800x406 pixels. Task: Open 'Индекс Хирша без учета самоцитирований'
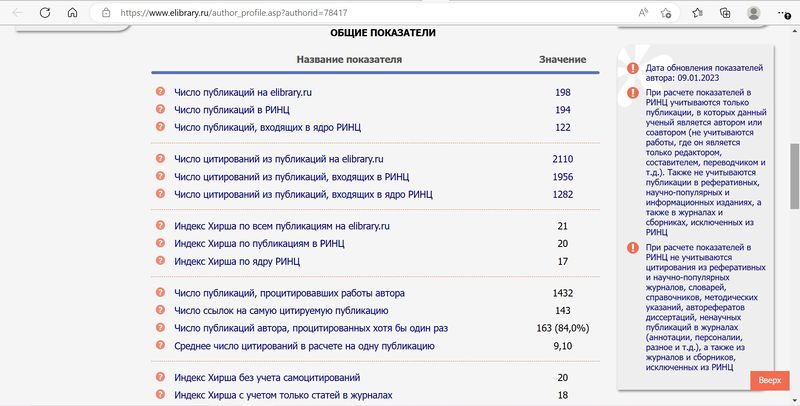point(267,378)
